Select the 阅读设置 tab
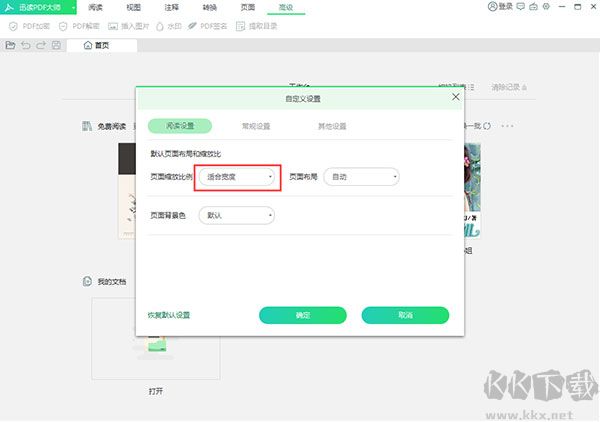The height and width of the screenshot is (422, 600). pos(180,126)
